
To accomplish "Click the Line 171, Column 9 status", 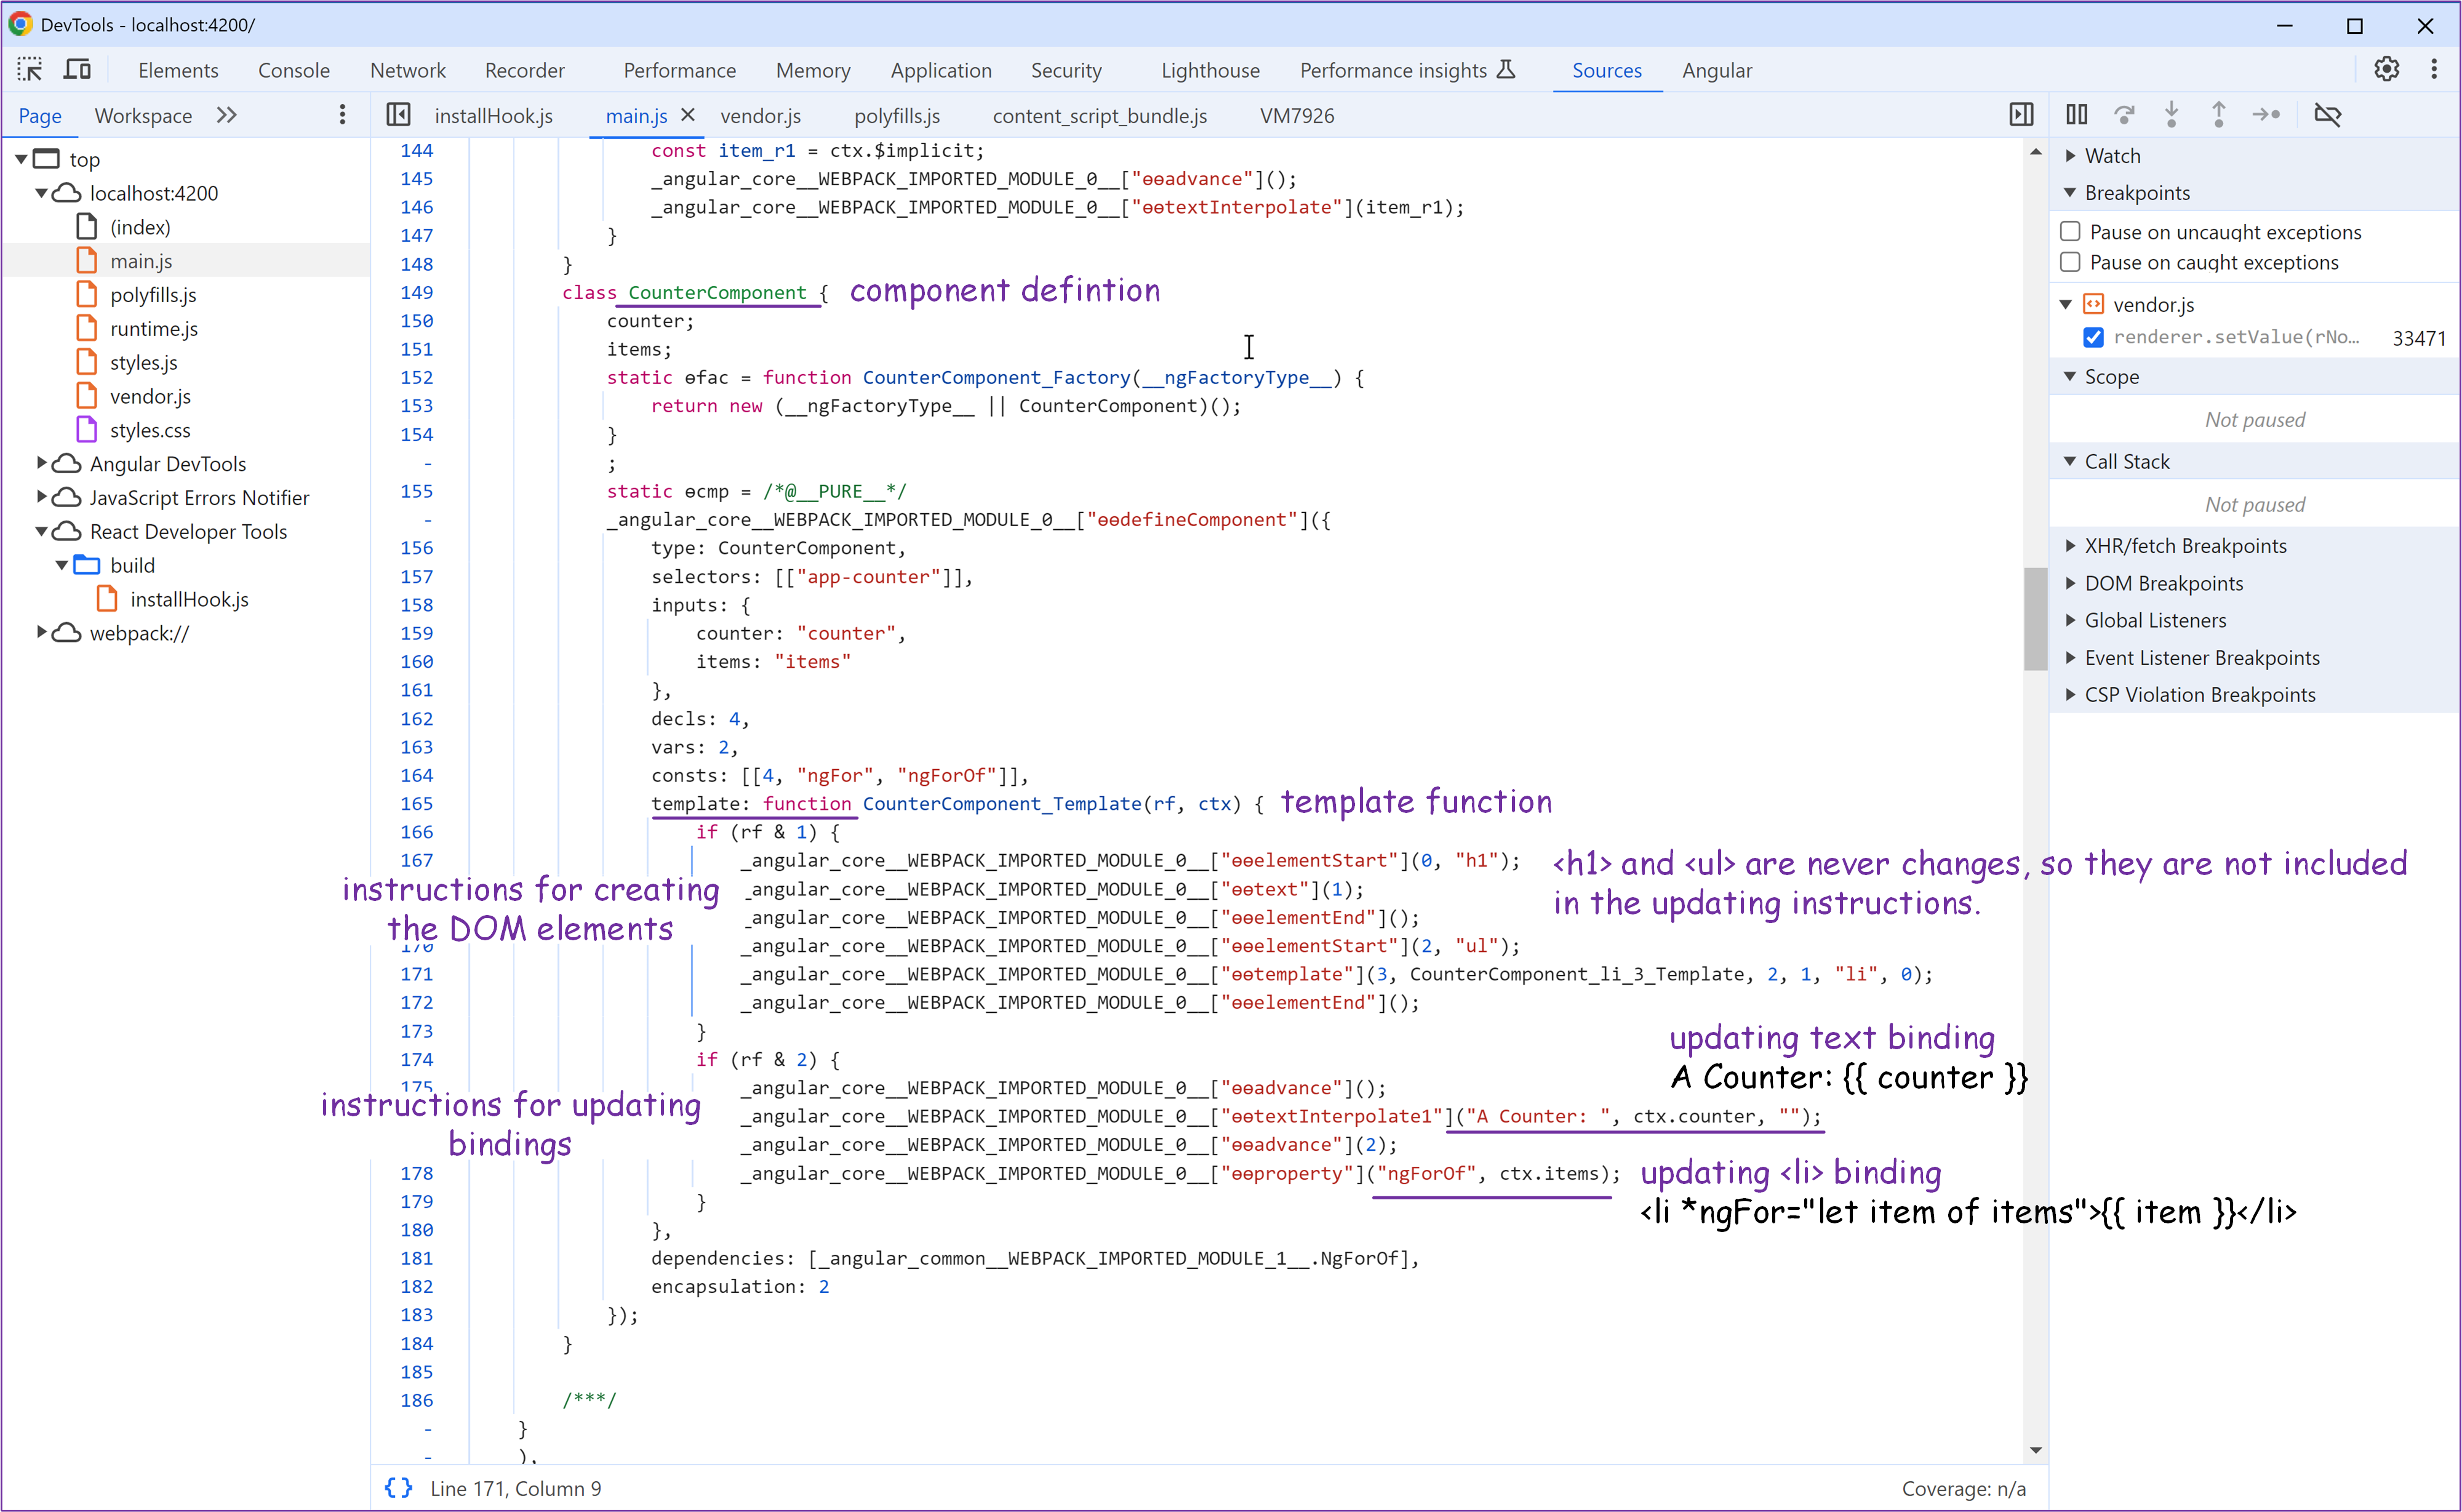I will tap(516, 1488).
